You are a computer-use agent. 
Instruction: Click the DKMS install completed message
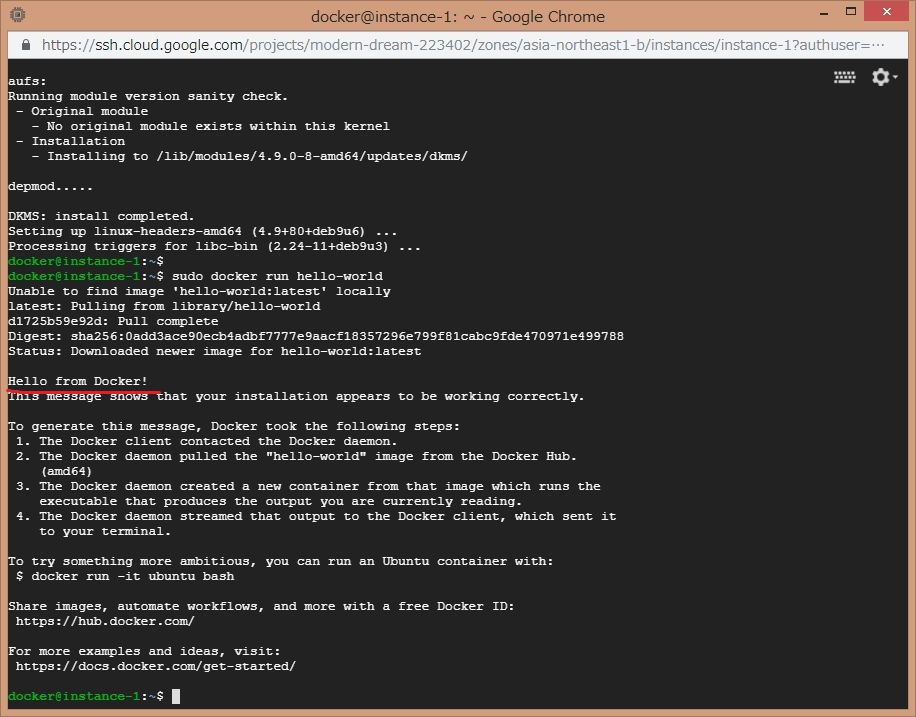point(95,216)
